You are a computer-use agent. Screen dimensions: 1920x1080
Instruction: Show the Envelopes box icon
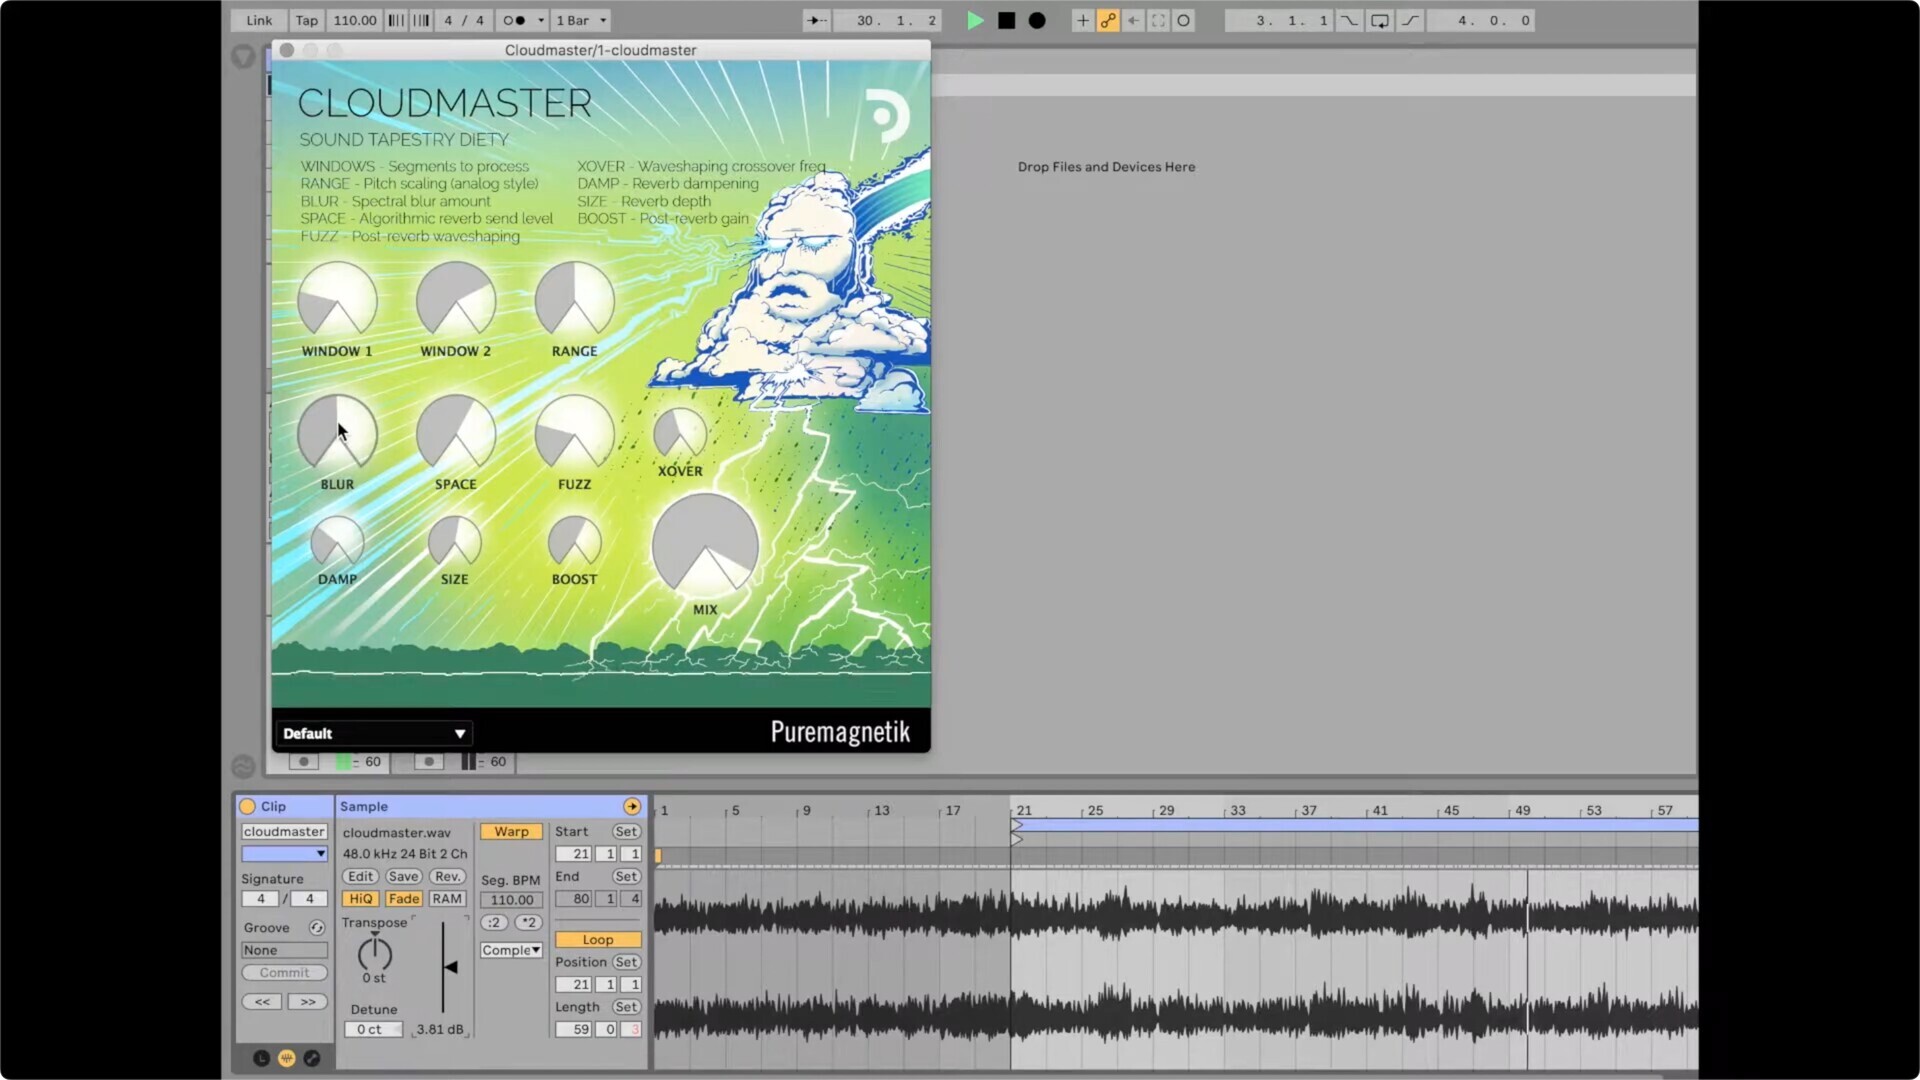(x=312, y=1058)
